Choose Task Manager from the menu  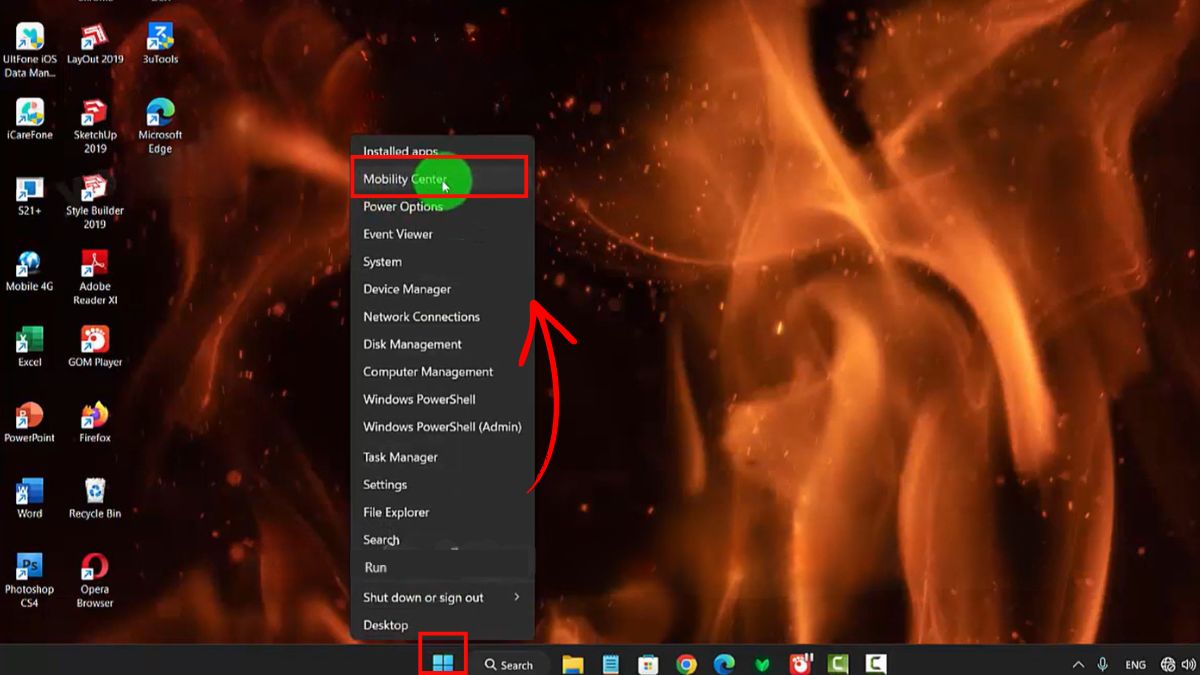click(442, 457)
